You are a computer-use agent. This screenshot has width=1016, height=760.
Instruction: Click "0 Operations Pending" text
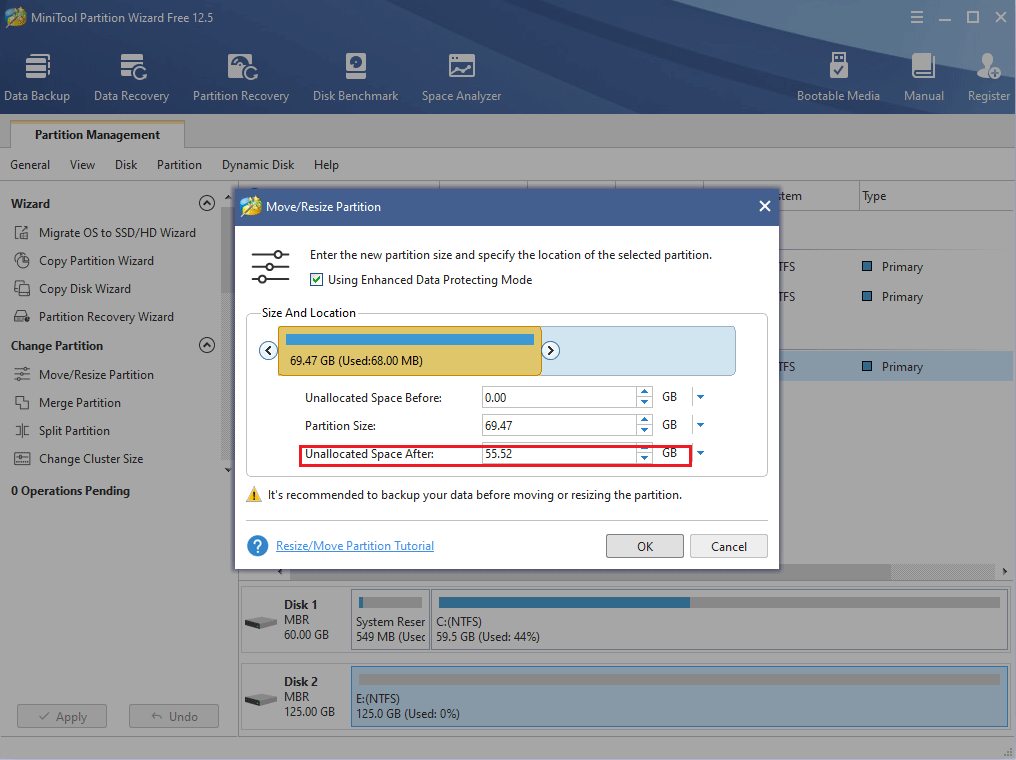70,490
